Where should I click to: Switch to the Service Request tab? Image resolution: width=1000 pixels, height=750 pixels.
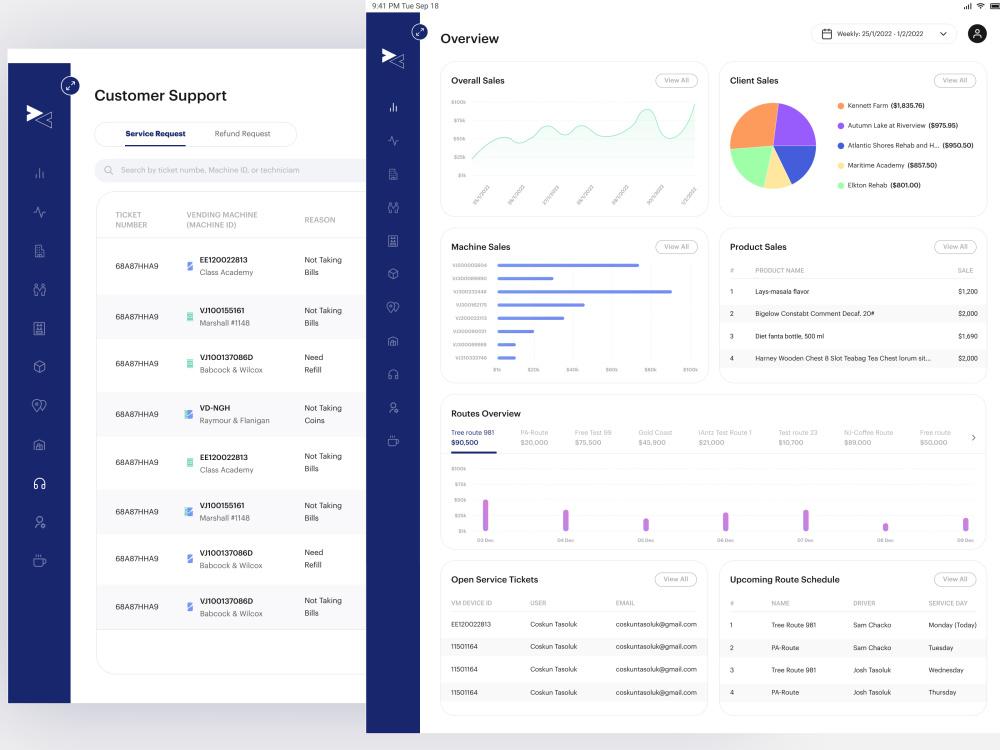(155, 134)
